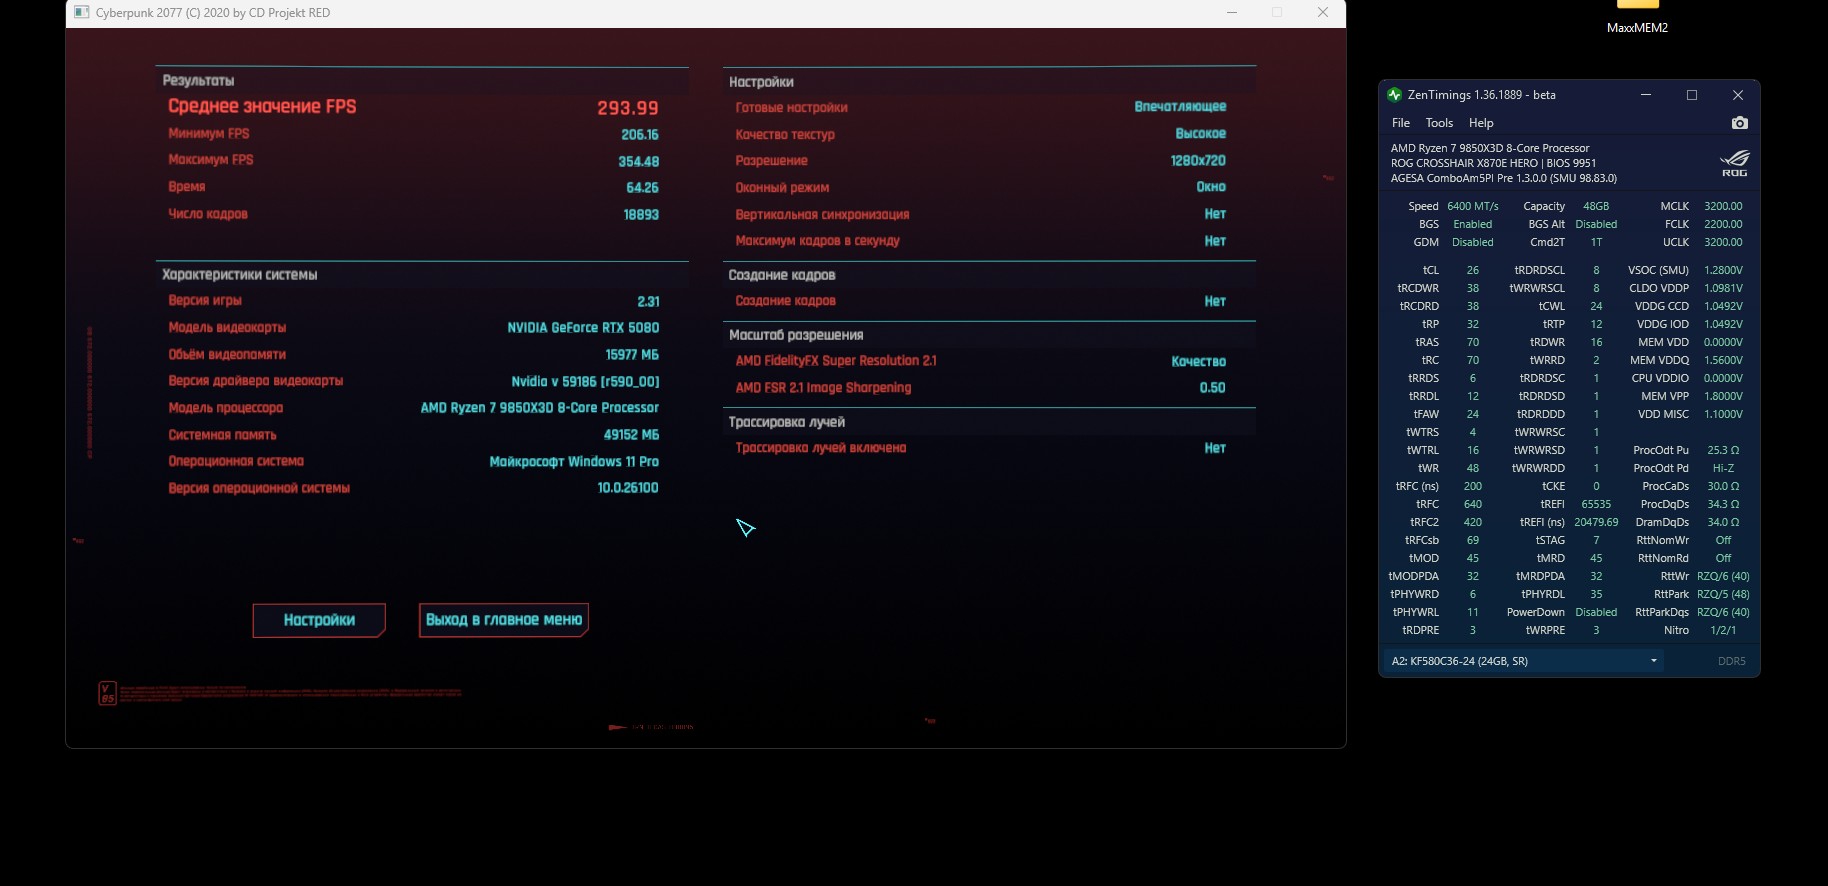Click the Настройки button
Image resolution: width=1828 pixels, height=886 pixels.
pyautogui.click(x=319, y=620)
